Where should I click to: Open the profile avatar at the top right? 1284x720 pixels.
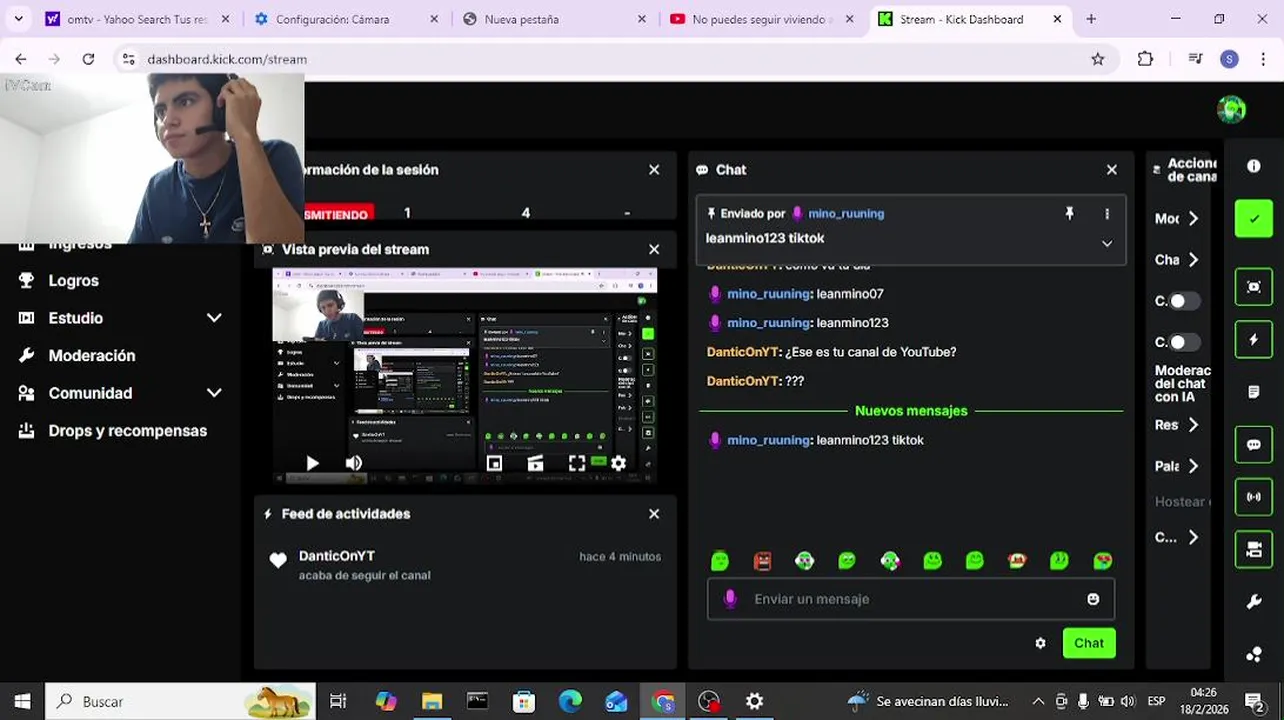pyautogui.click(x=1231, y=110)
